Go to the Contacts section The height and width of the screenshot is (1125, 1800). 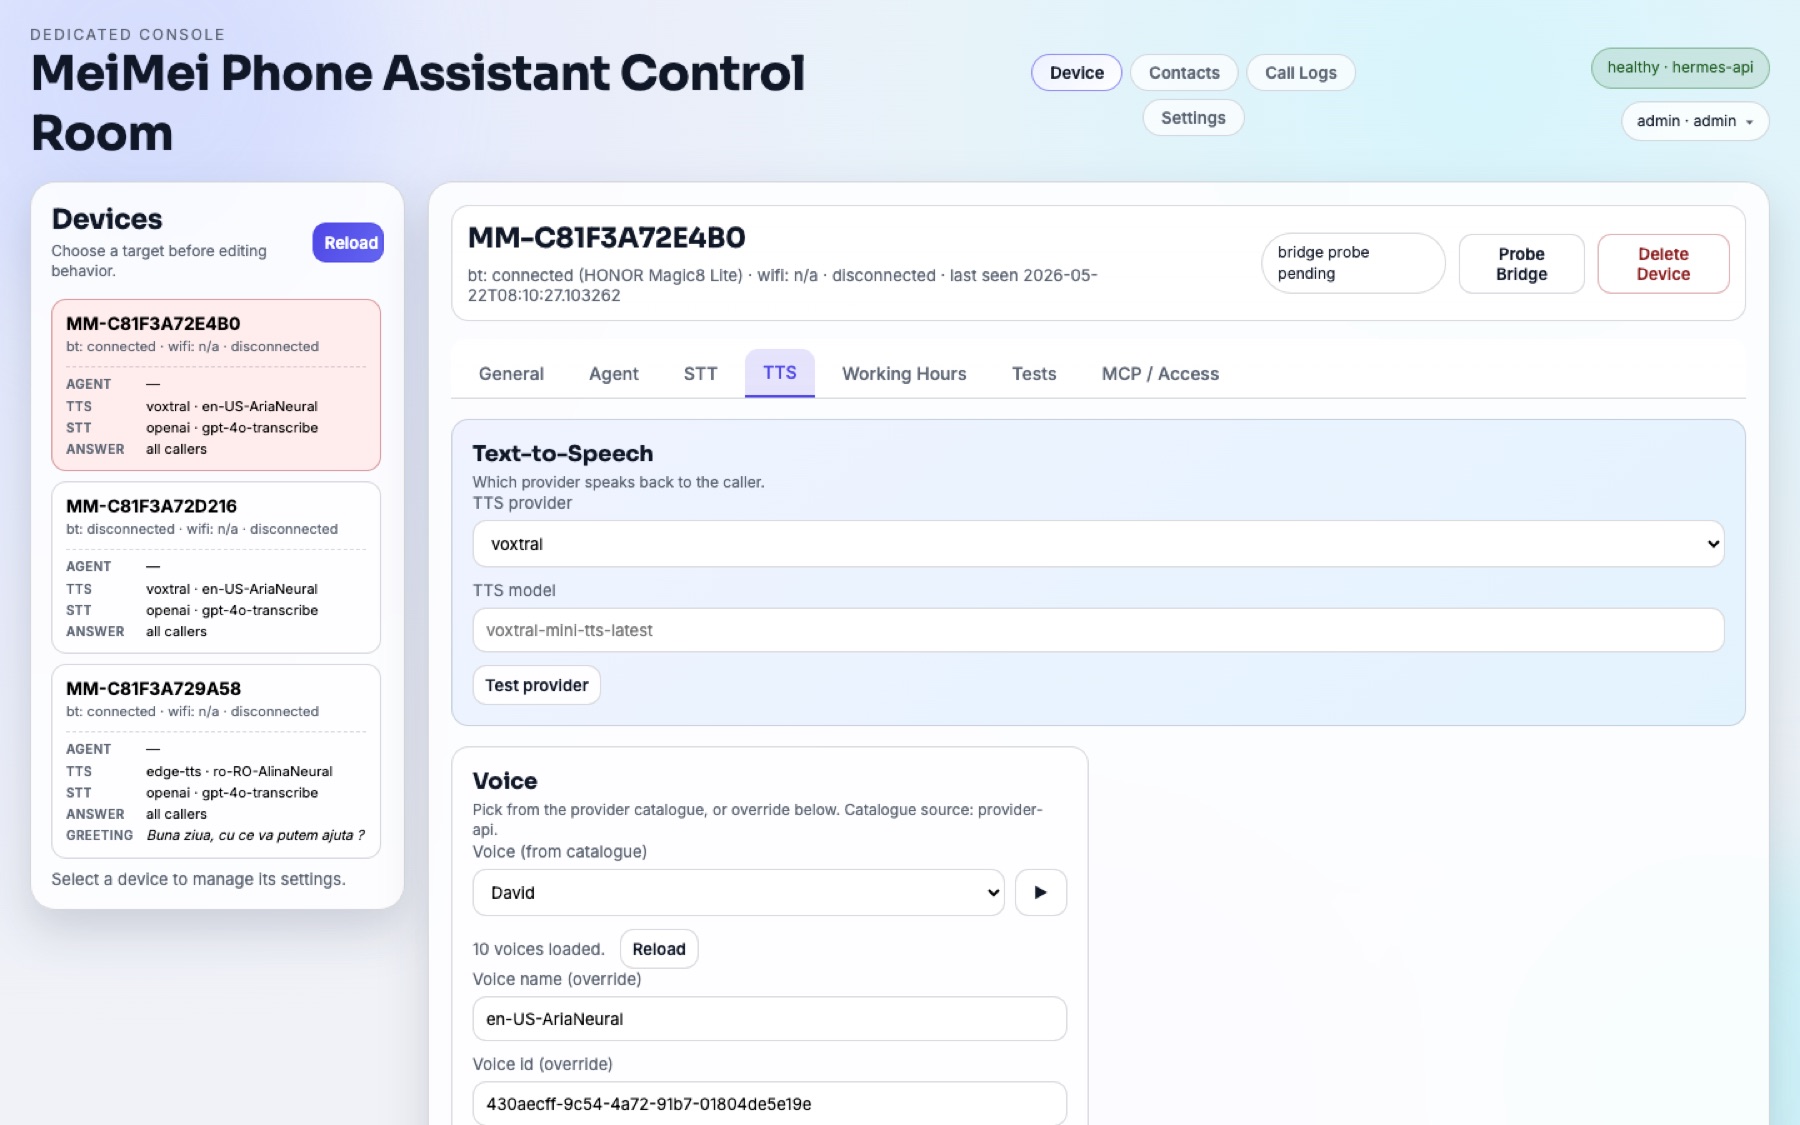[x=1184, y=73]
